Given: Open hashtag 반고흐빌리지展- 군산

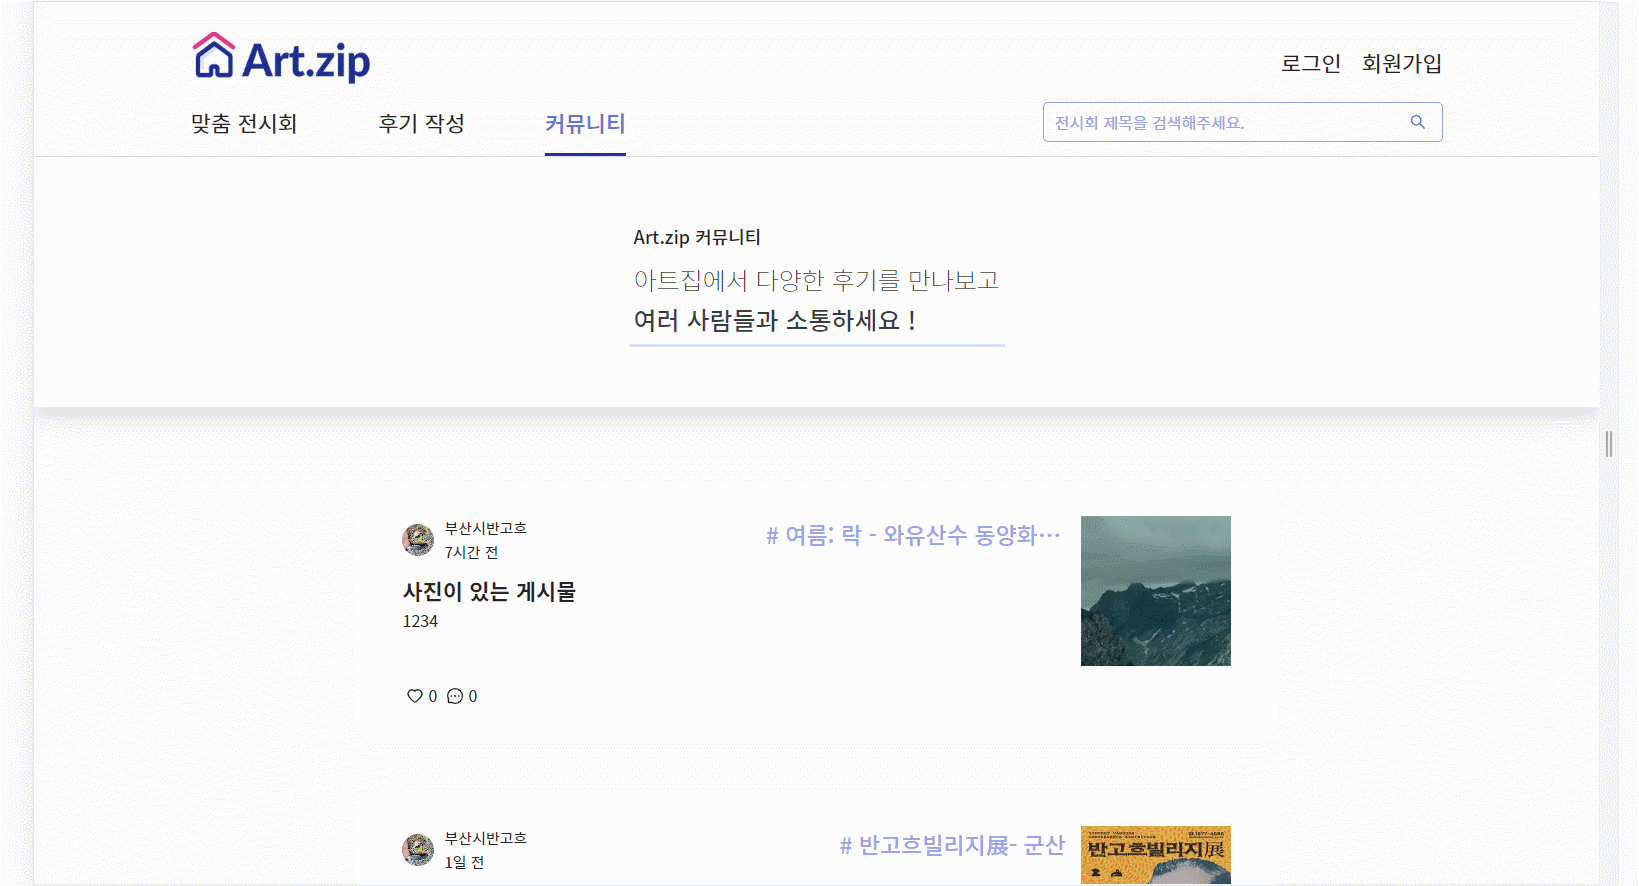Looking at the screenshot, I should 952,846.
